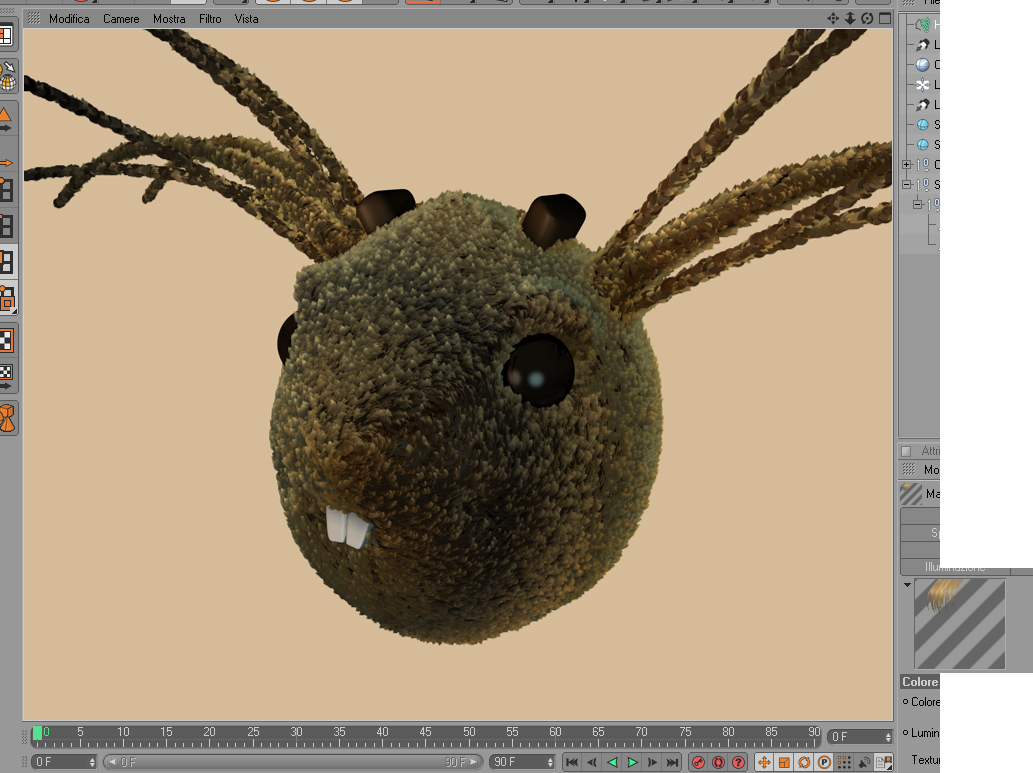Click the parameter P recording icon

tap(824, 762)
